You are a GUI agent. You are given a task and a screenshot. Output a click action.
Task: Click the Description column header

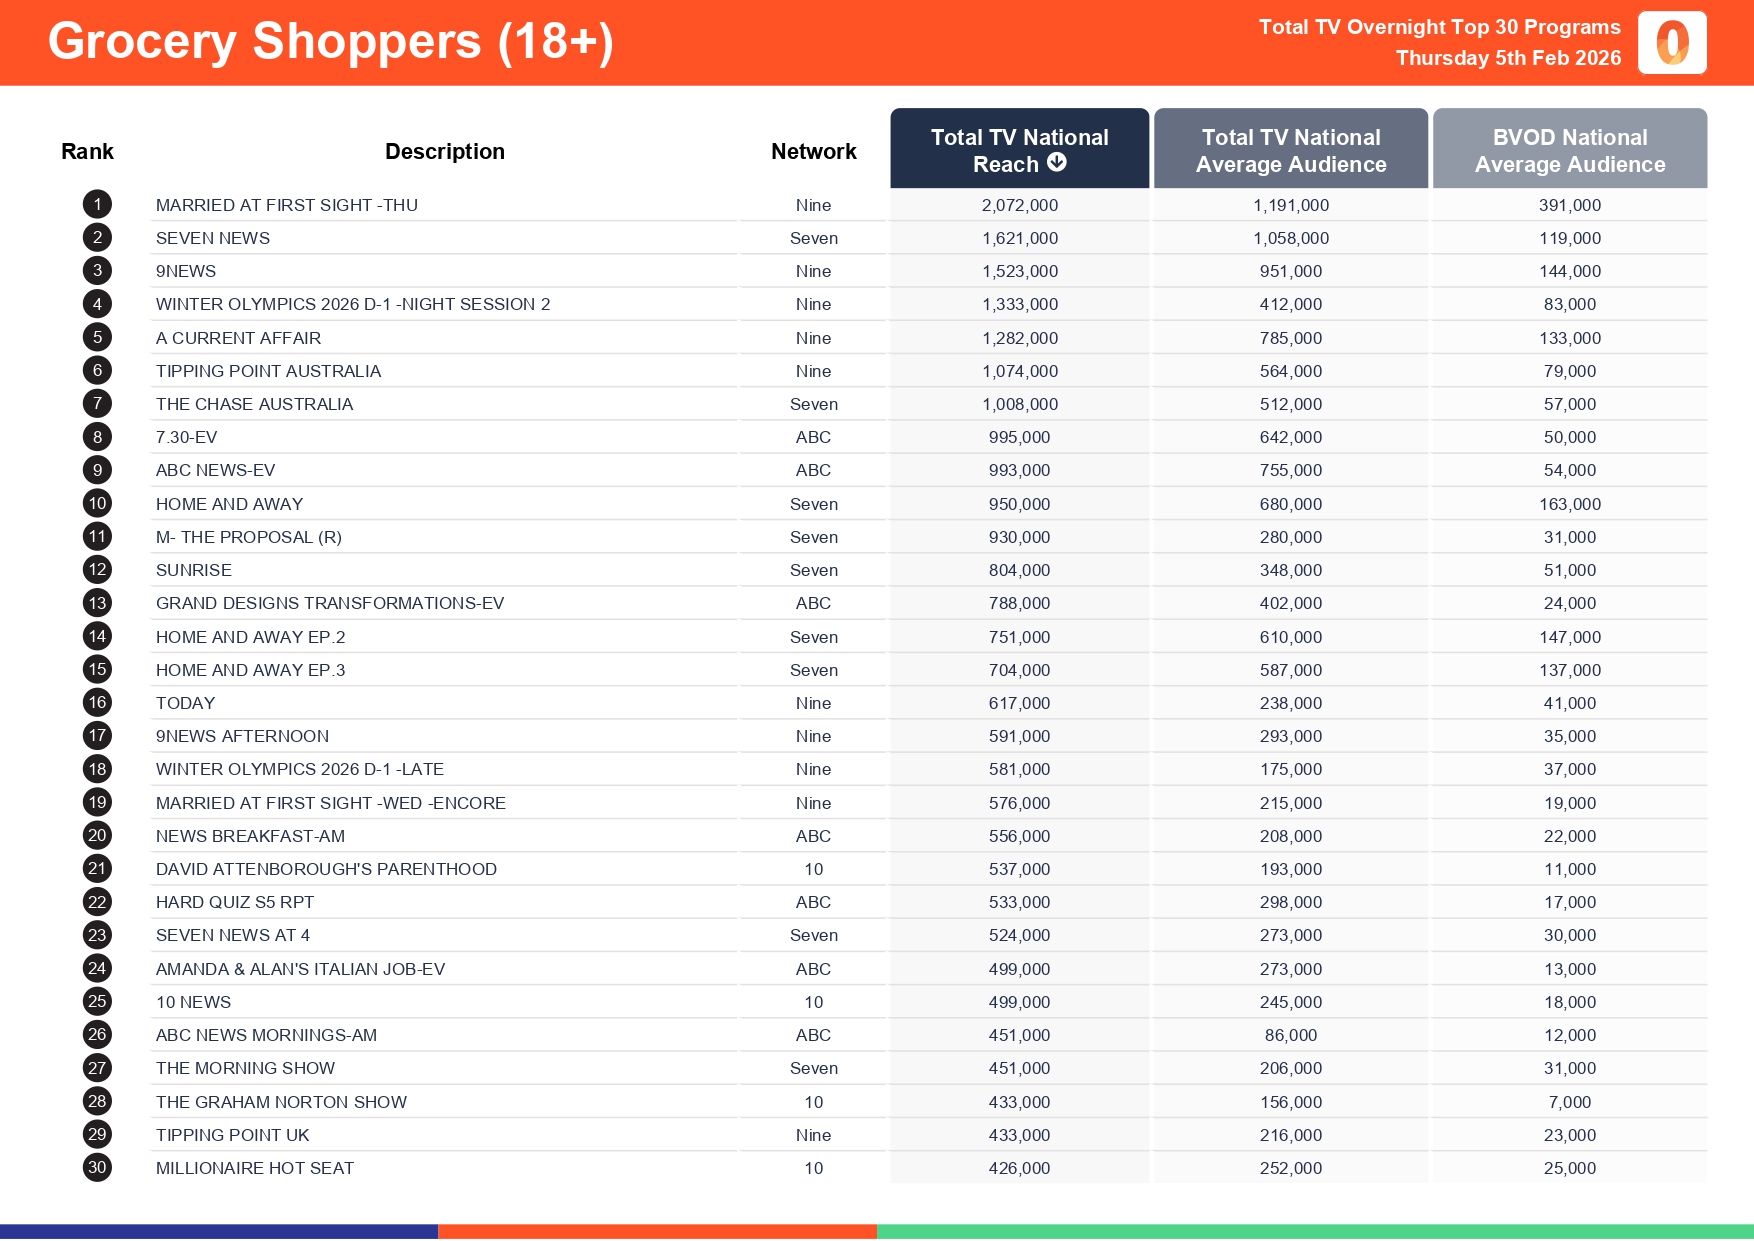(445, 152)
